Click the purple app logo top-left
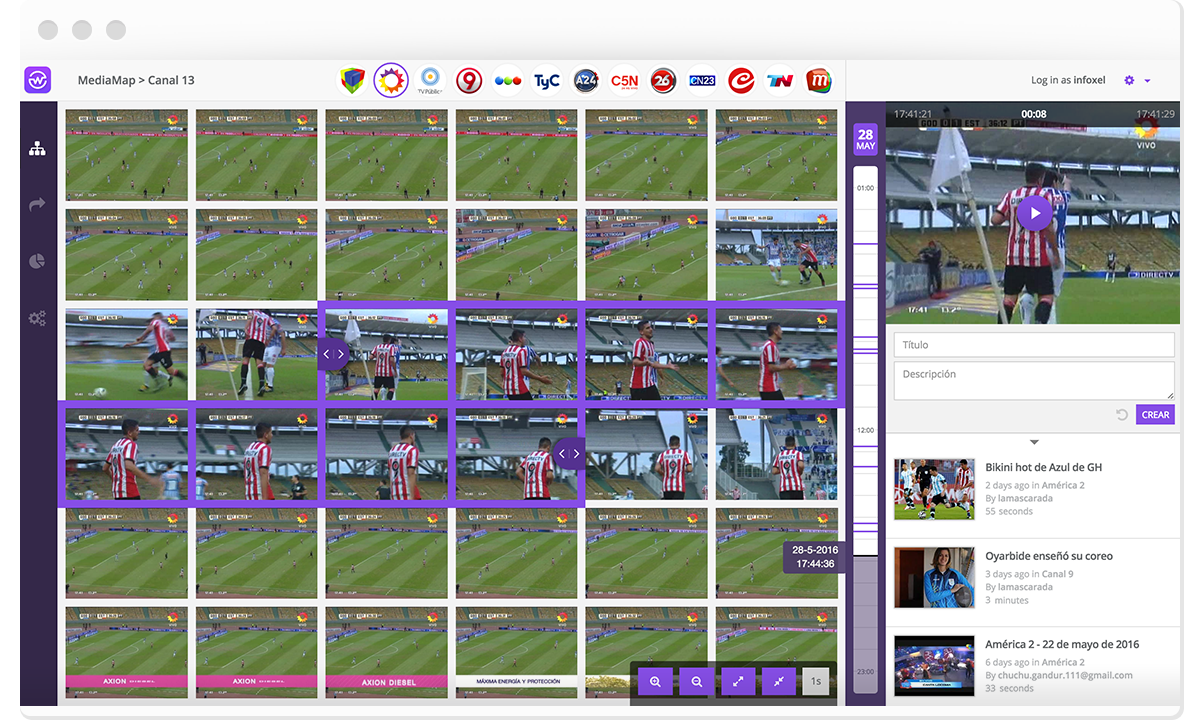The width and height of the screenshot is (1200, 720). [x=38, y=80]
